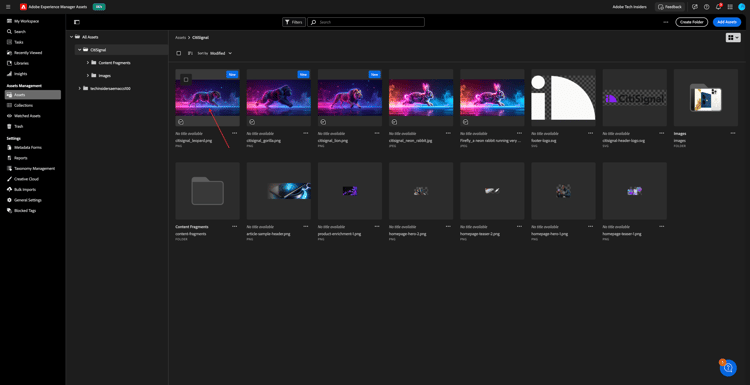The image size is (750, 385).
Task: Click the red Adobe logo icon
Action: [x=23, y=7]
